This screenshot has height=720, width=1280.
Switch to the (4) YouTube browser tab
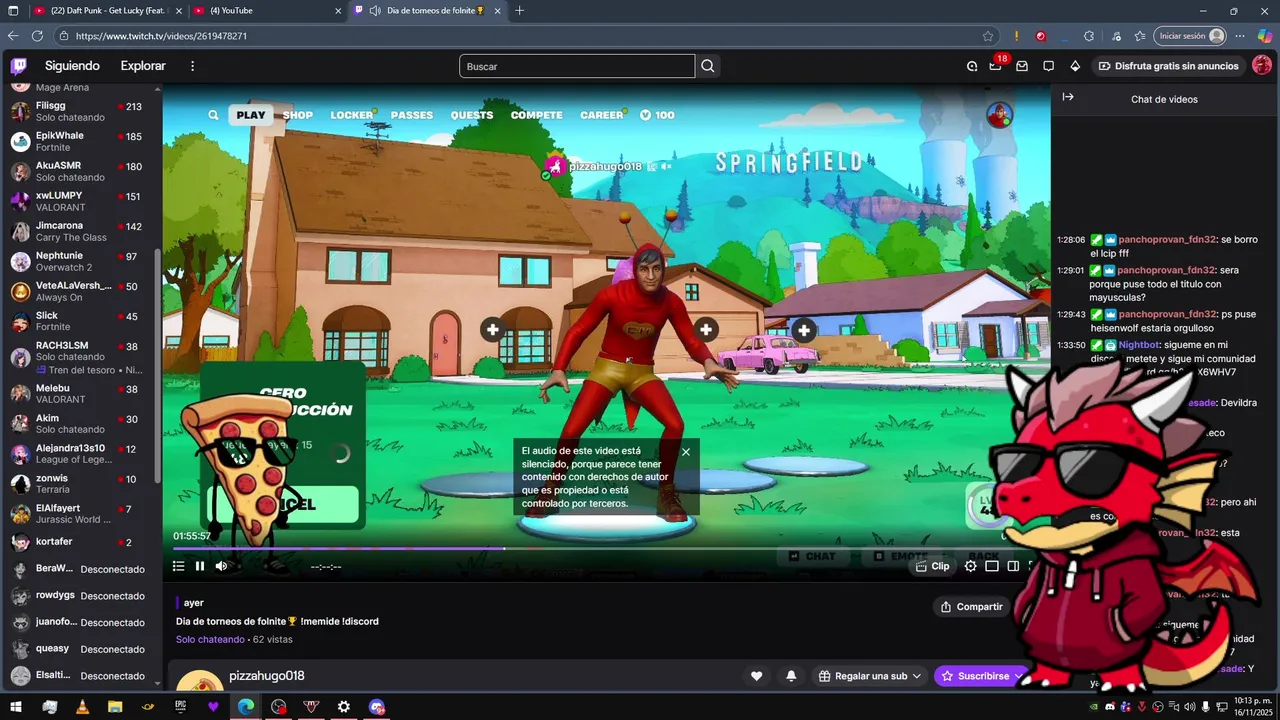coord(265,11)
